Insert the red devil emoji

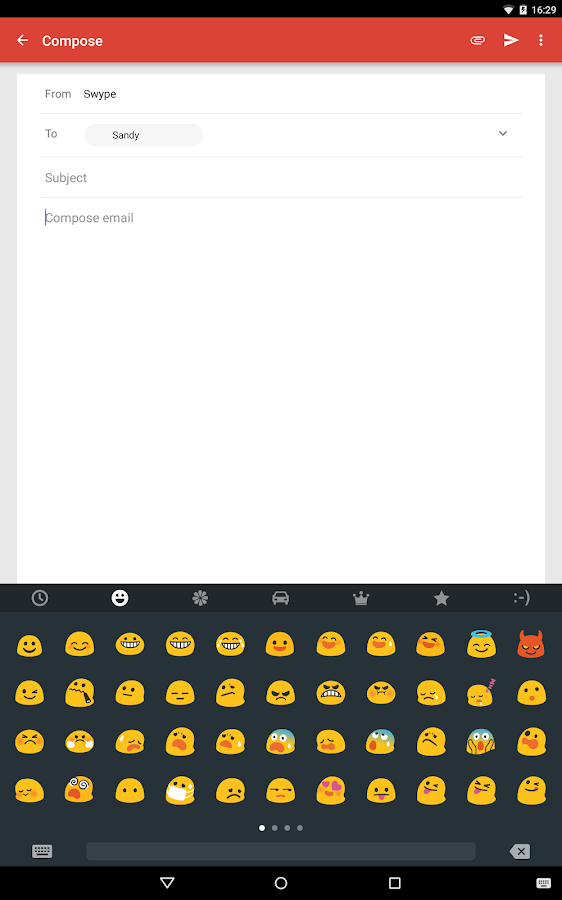click(x=531, y=644)
